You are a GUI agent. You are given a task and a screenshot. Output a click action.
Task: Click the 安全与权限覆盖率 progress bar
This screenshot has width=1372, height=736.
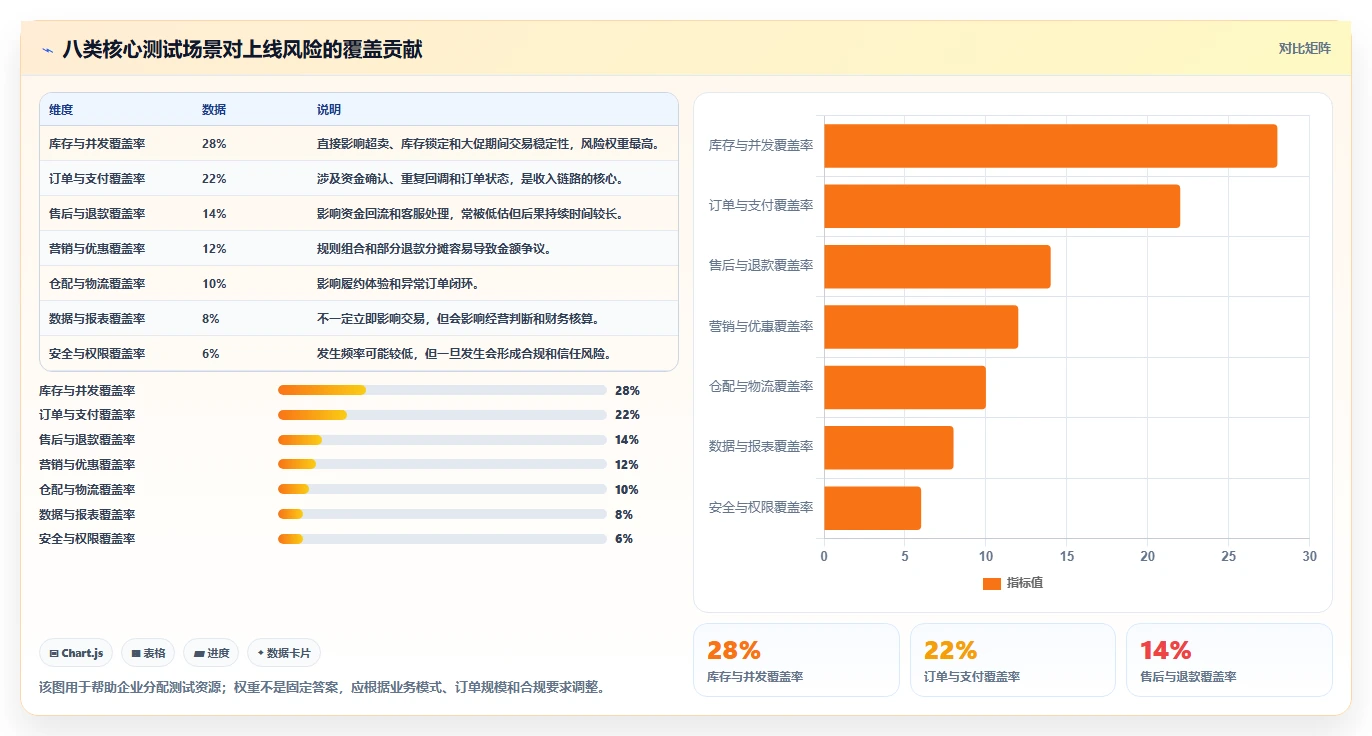(442, 539)
